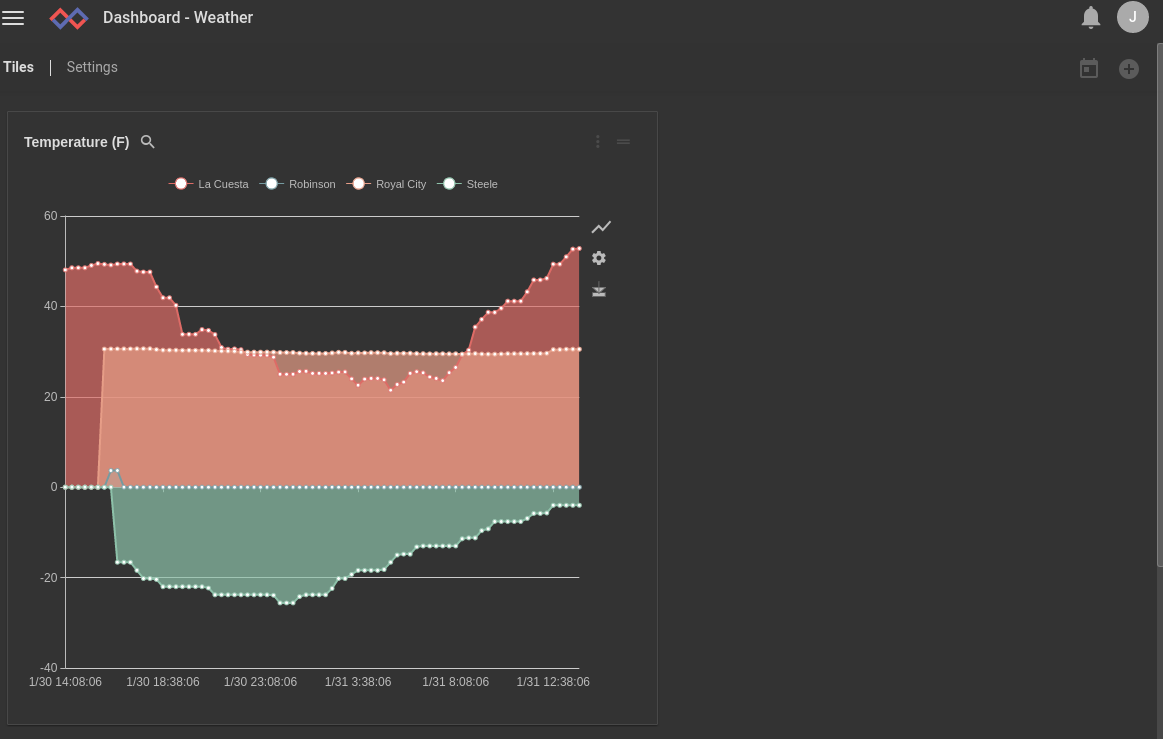Open the tile's three-dot options menu
This screenshot has width=1163, height=739.
598,142
